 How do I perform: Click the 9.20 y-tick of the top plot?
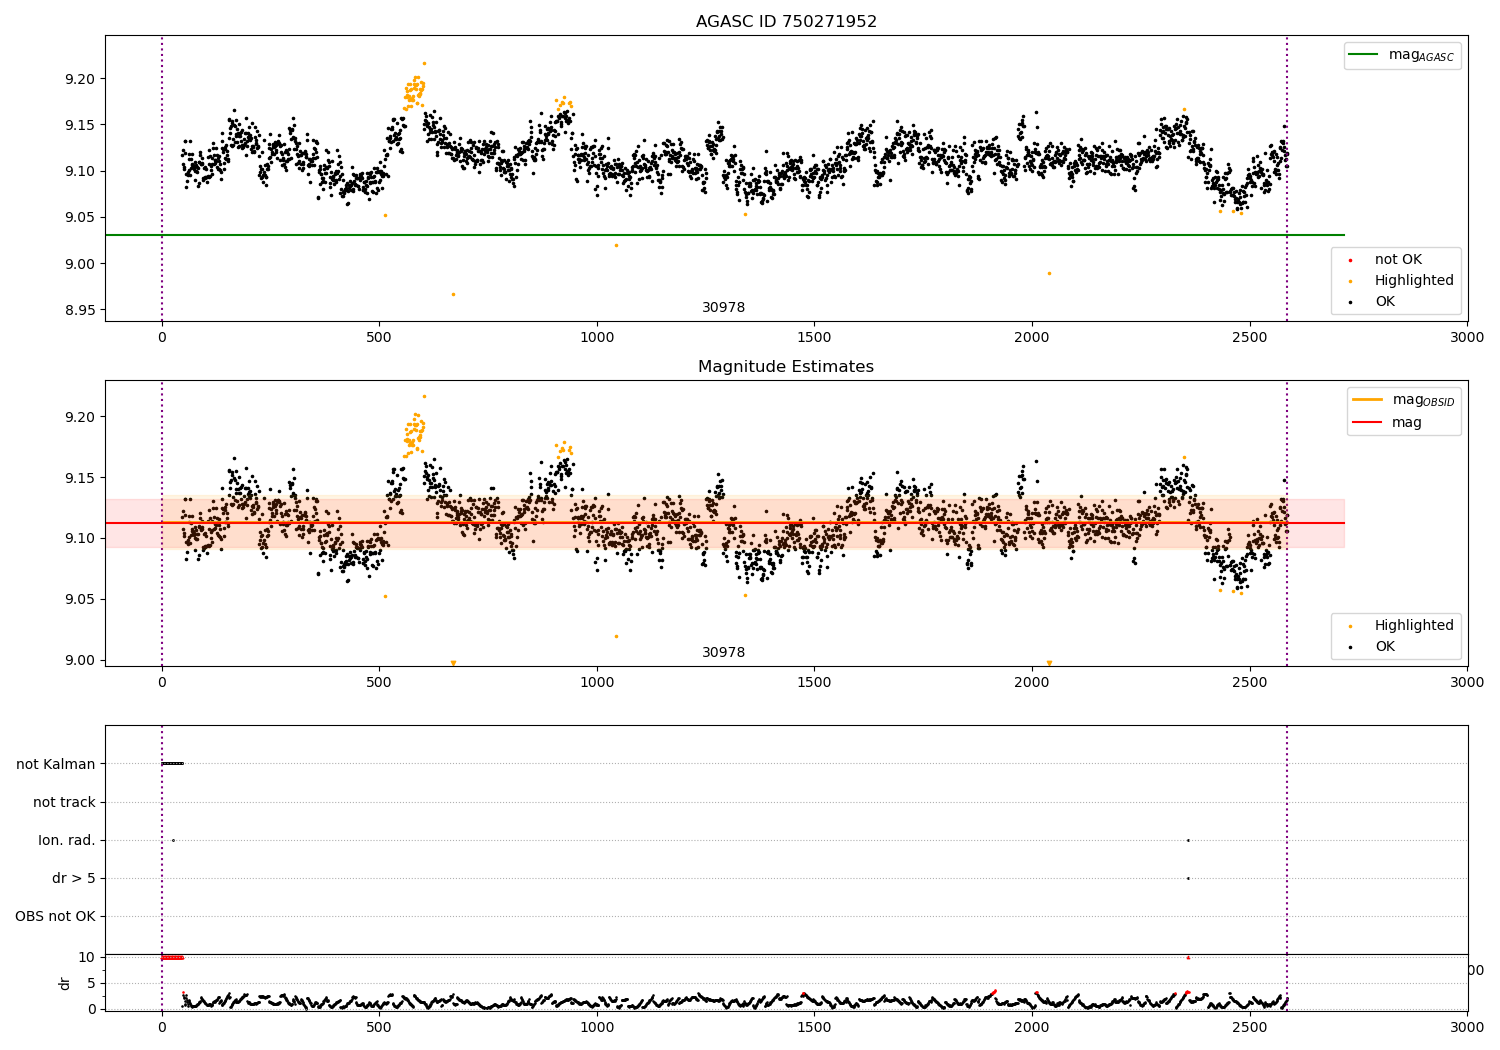[80, 79]
